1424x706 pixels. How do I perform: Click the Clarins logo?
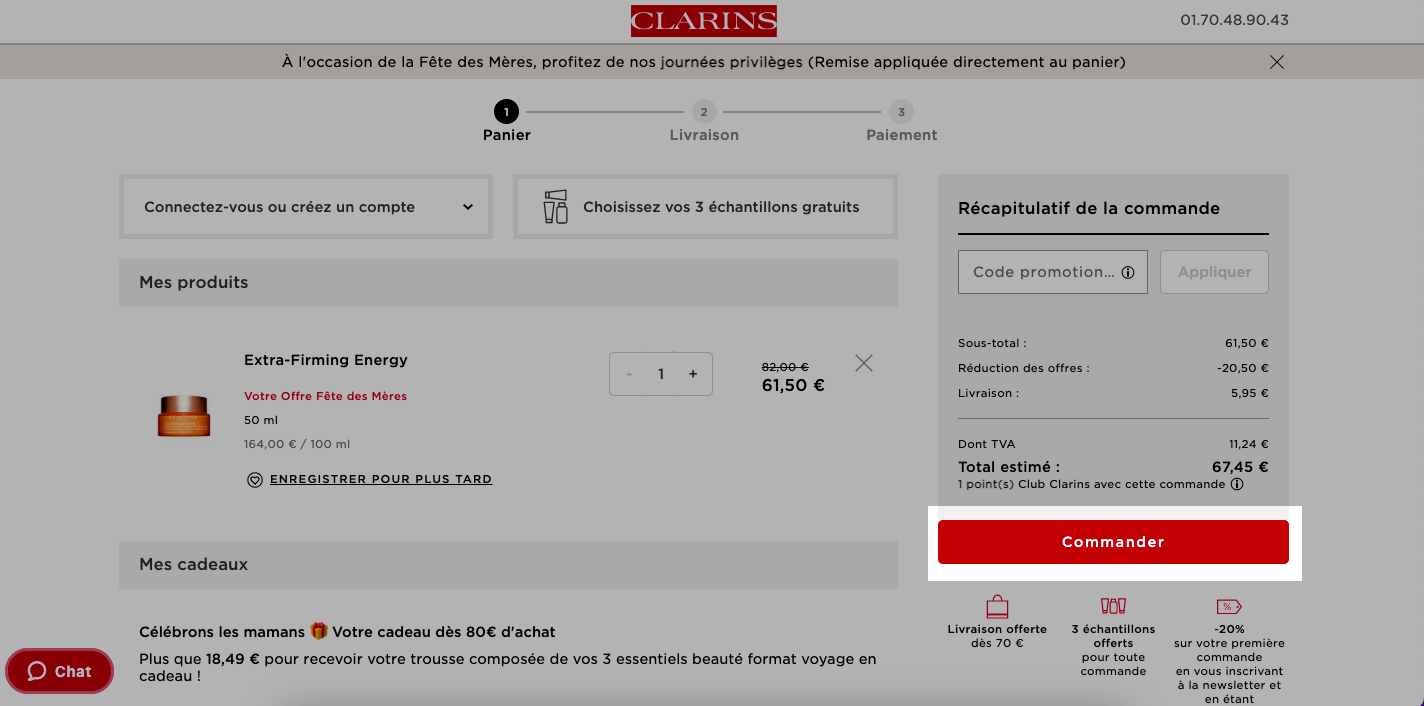coord(703,21)
